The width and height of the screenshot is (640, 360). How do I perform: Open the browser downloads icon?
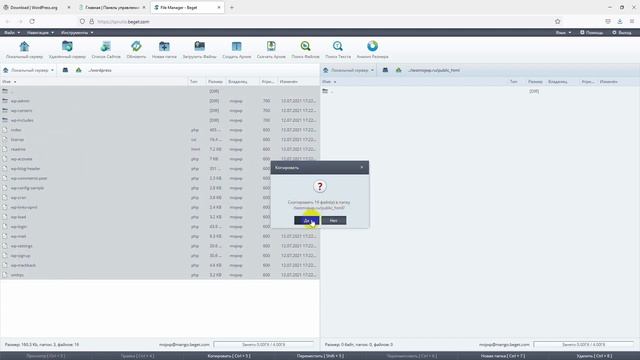pos(620,21)
